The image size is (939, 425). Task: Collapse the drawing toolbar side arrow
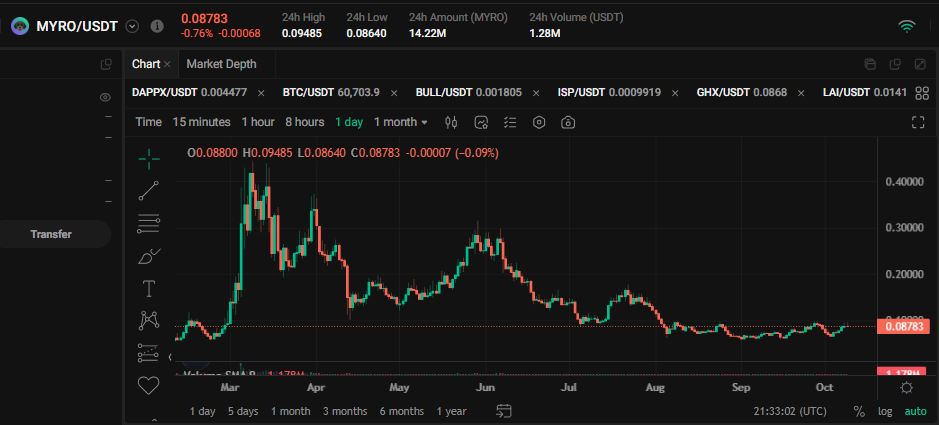(169, 357)
